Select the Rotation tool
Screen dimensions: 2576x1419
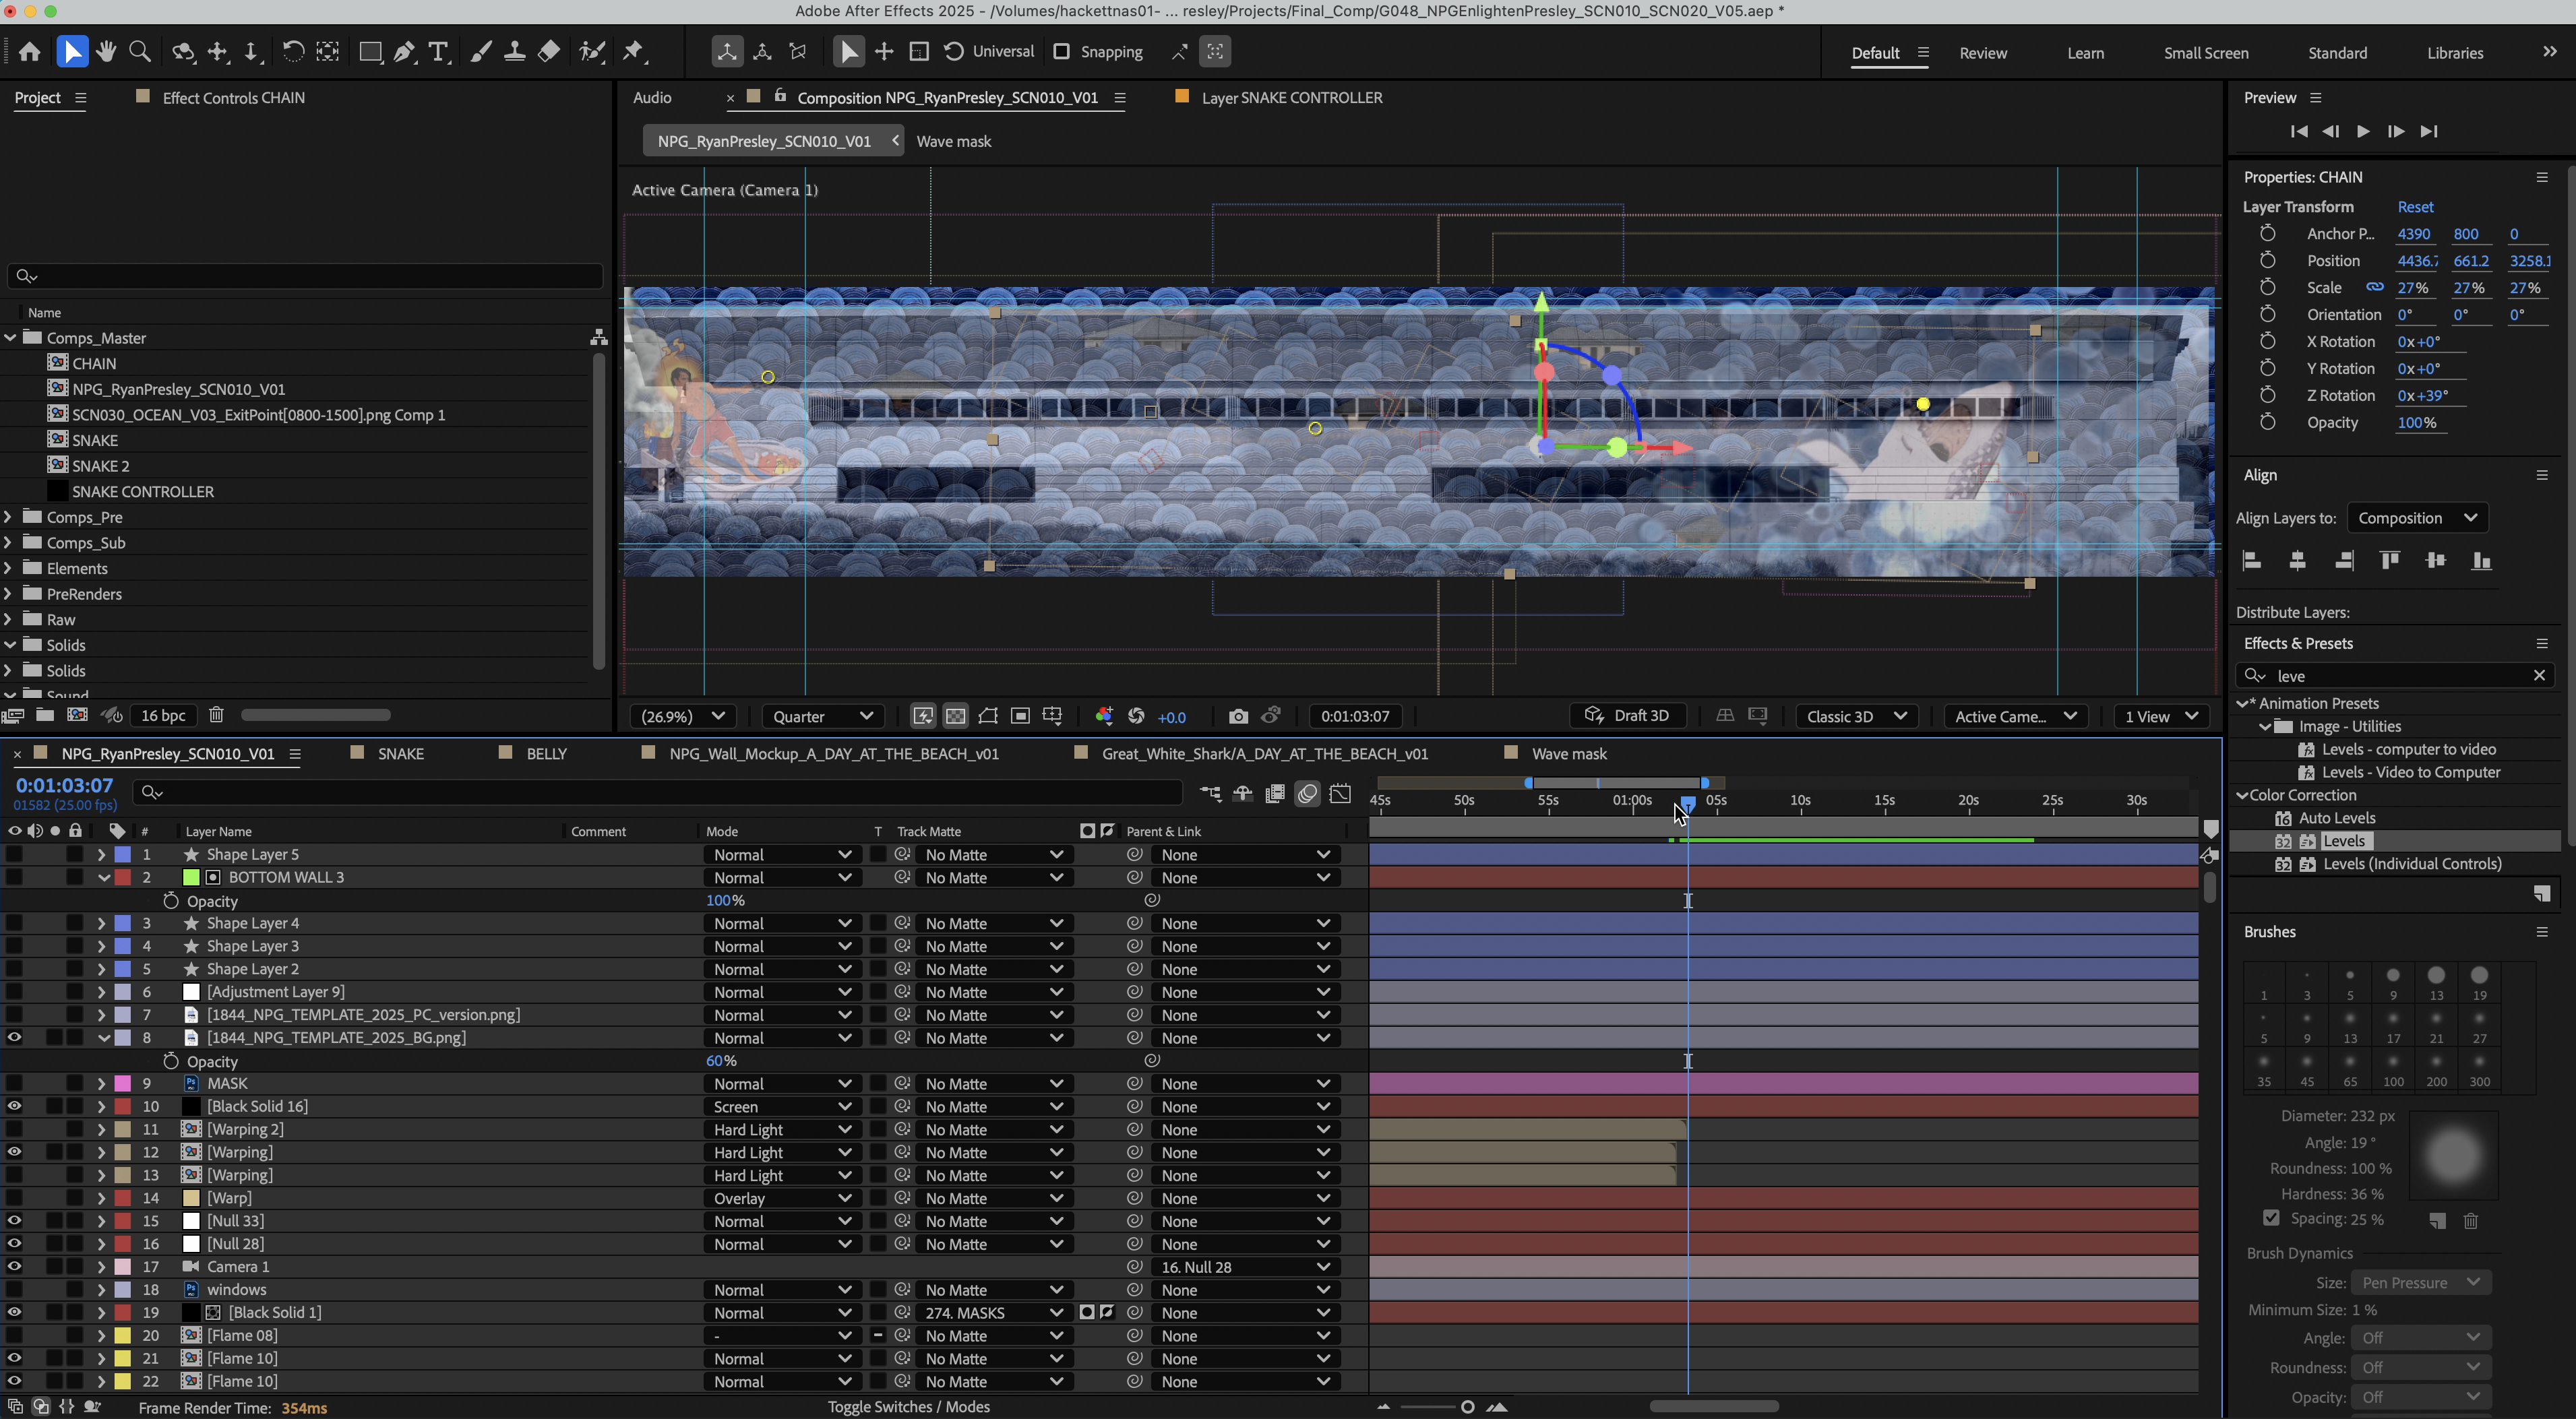[292, 51]
